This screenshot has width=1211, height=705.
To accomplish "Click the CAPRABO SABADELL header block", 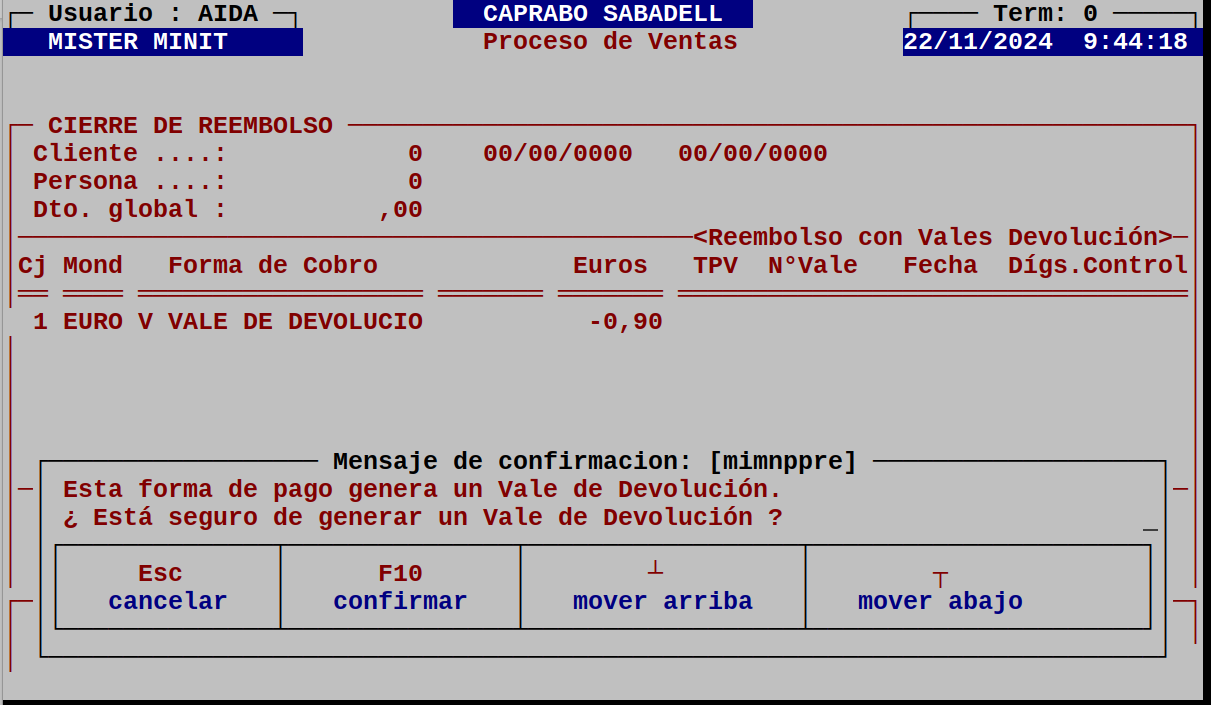I will coord(604,13).
